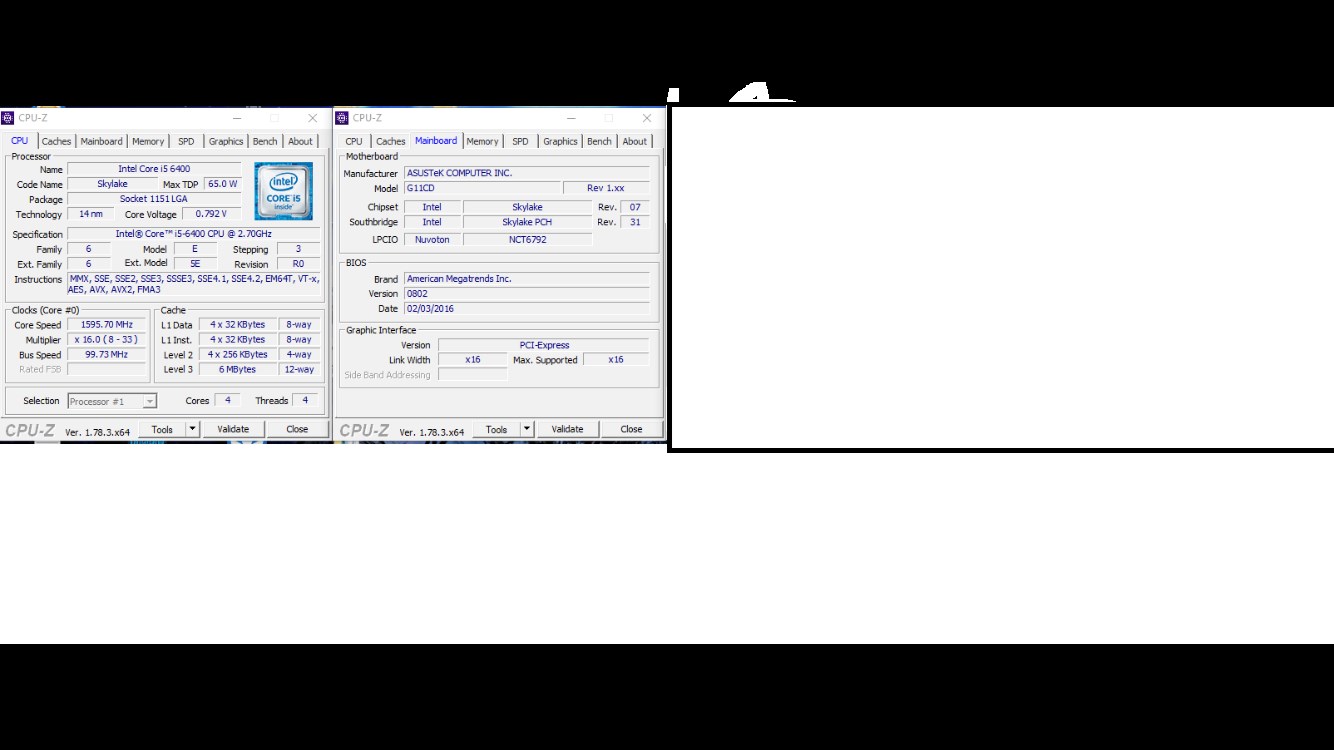Screen dimensions: 1334x750
Task: Click the Core Voltage value "0.792 V"
Action: 211,214
